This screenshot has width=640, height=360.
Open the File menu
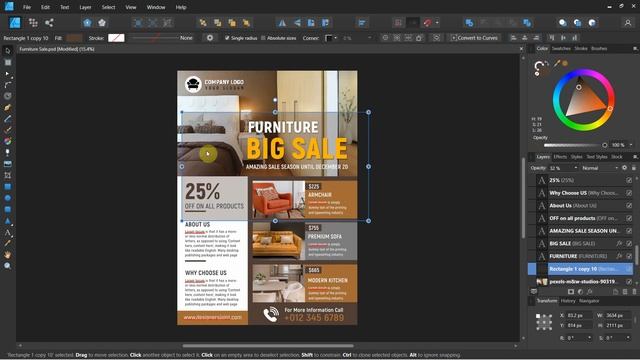(27, 7)
